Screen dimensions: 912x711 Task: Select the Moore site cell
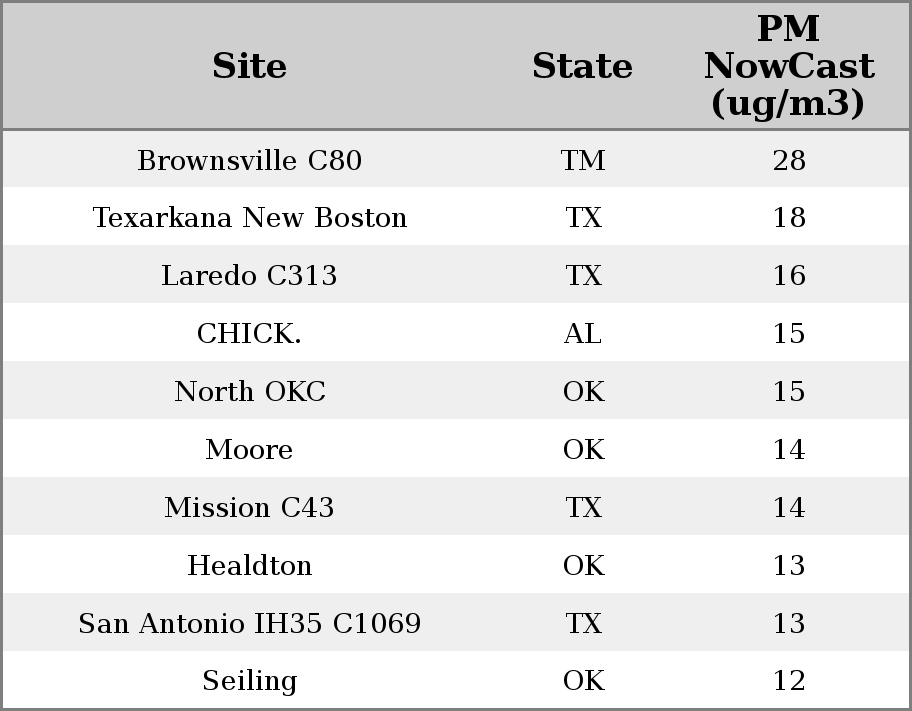point(249,450)
